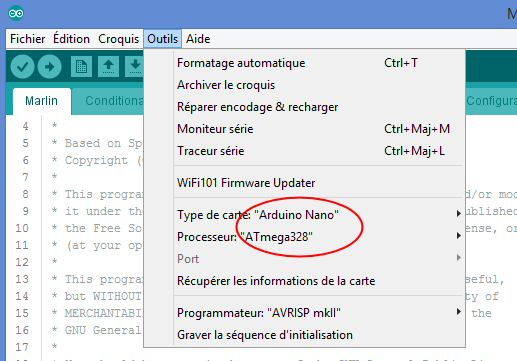Click code line 6 beginning Copyright
The height and width of the screenshot is (361, 517).
coord(96,160)
